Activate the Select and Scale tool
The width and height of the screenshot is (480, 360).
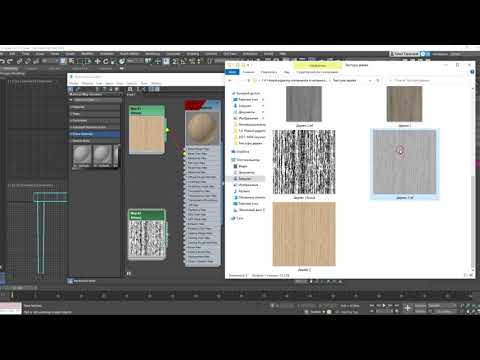(x=113, y=61)
